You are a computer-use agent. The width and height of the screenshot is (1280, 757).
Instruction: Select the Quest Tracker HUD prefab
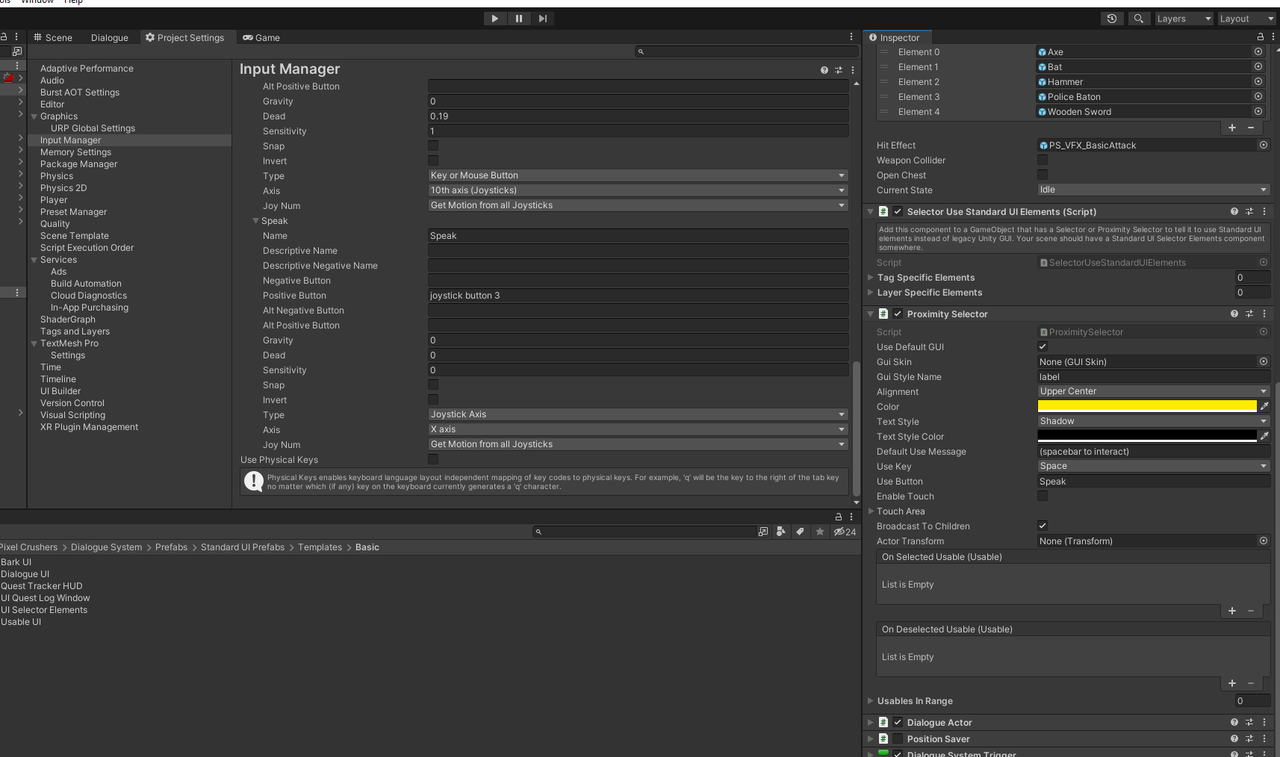(x=42, y=586)
